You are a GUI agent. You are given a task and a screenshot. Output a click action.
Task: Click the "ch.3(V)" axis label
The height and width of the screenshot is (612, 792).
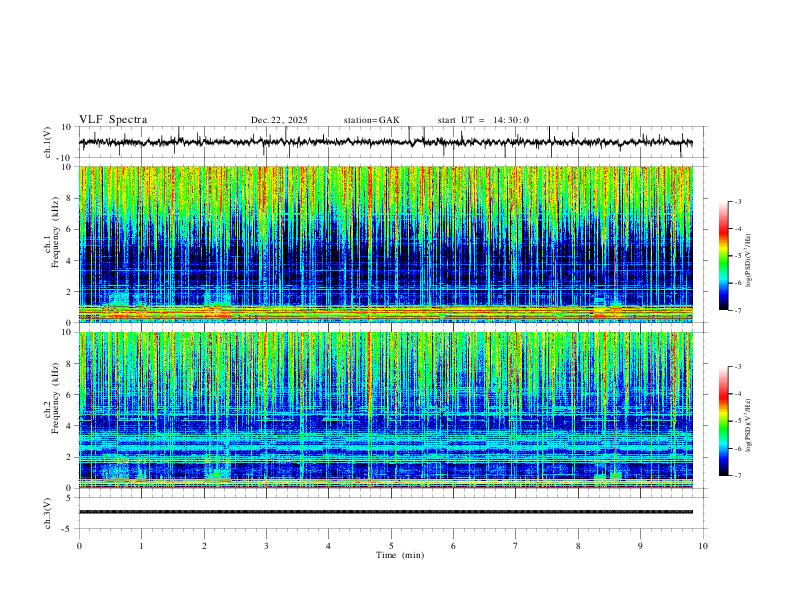(48, 513)
